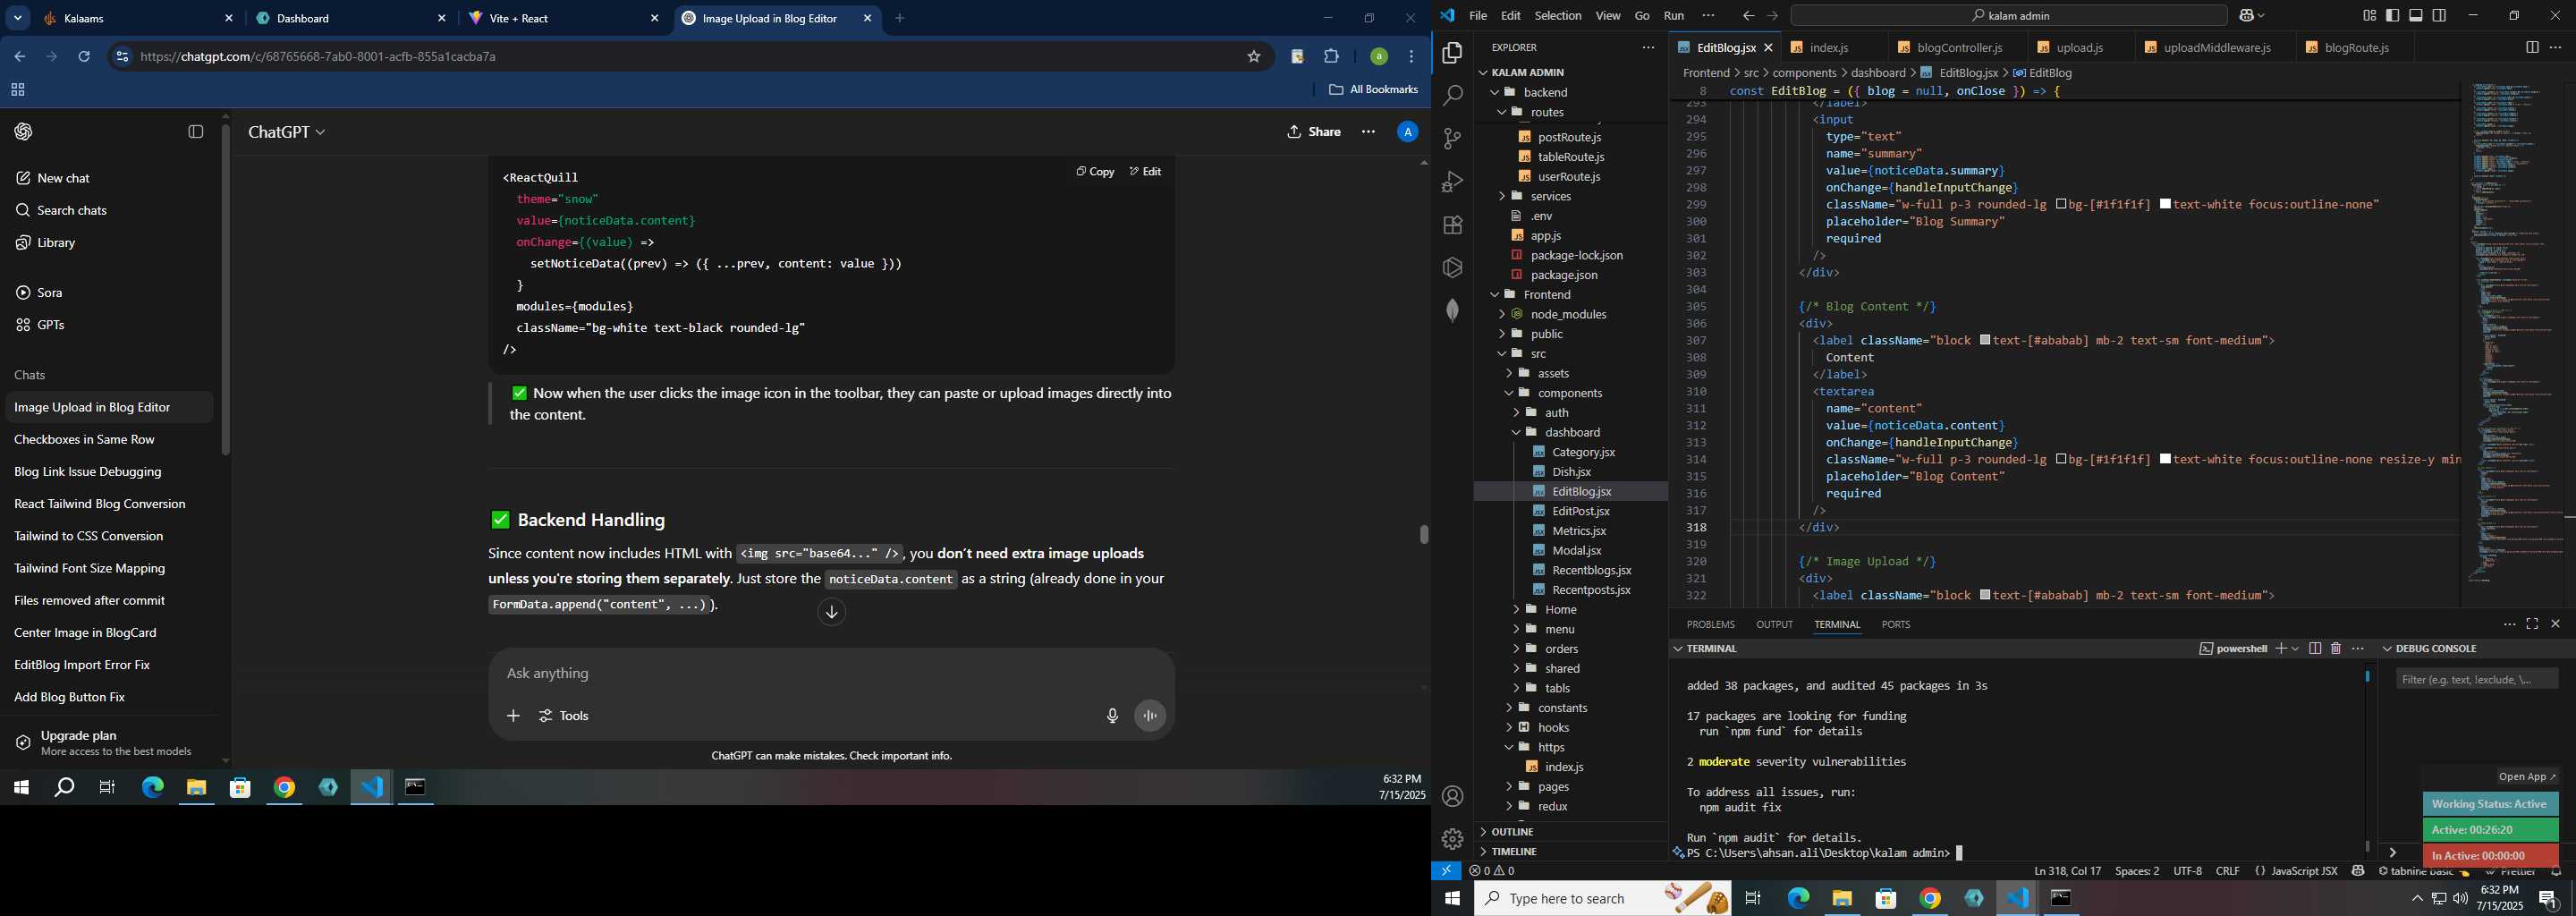Click the notifications bell in VS Code status bar

pyautogui.click(x=2556, y=871)
